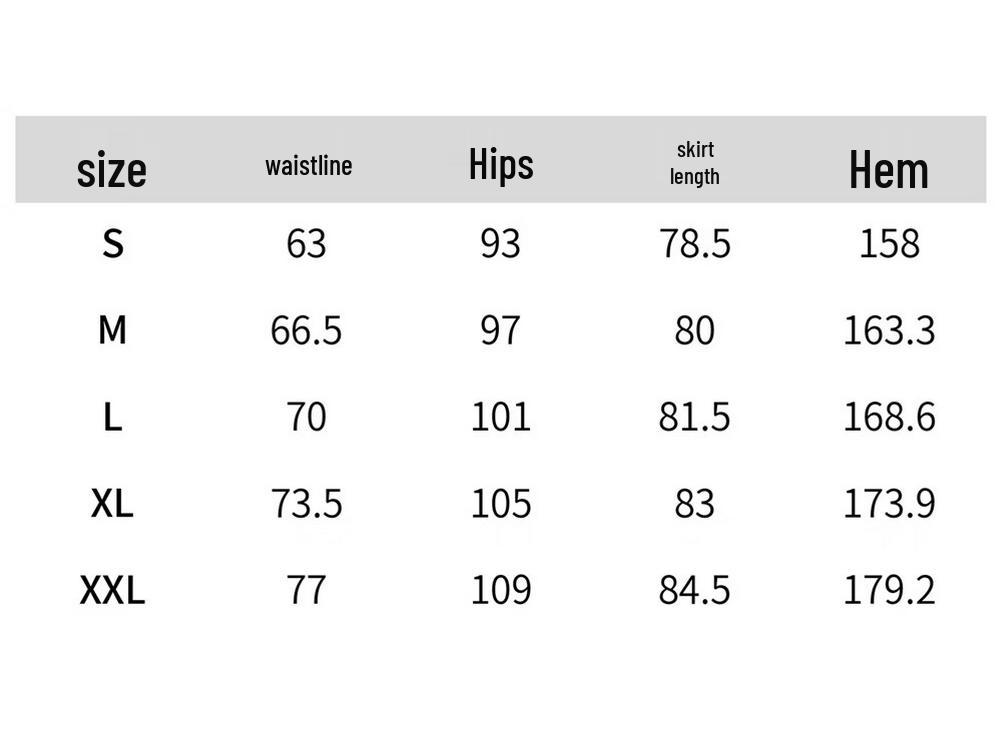Select skirt length value 84.5
The width and height of the screenshot is (1002, 752).
tap(695, 590)
